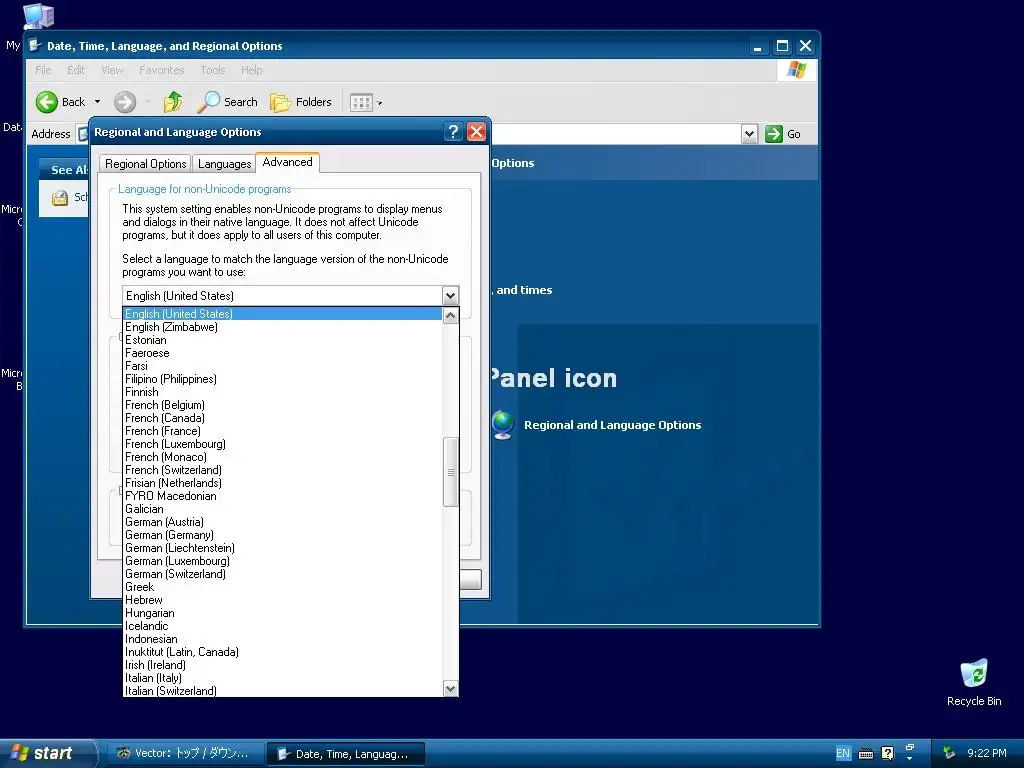Select Irish (Ireland) in the list

point(283,665)
